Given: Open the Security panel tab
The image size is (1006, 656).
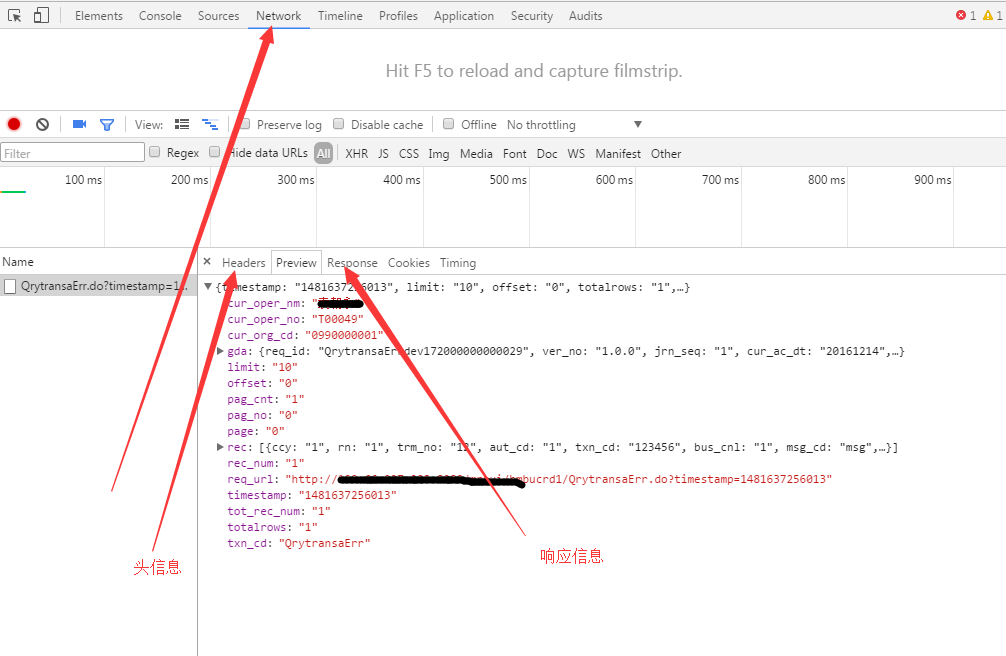Looking at the screenshot, I should click(x=532, y=16).
